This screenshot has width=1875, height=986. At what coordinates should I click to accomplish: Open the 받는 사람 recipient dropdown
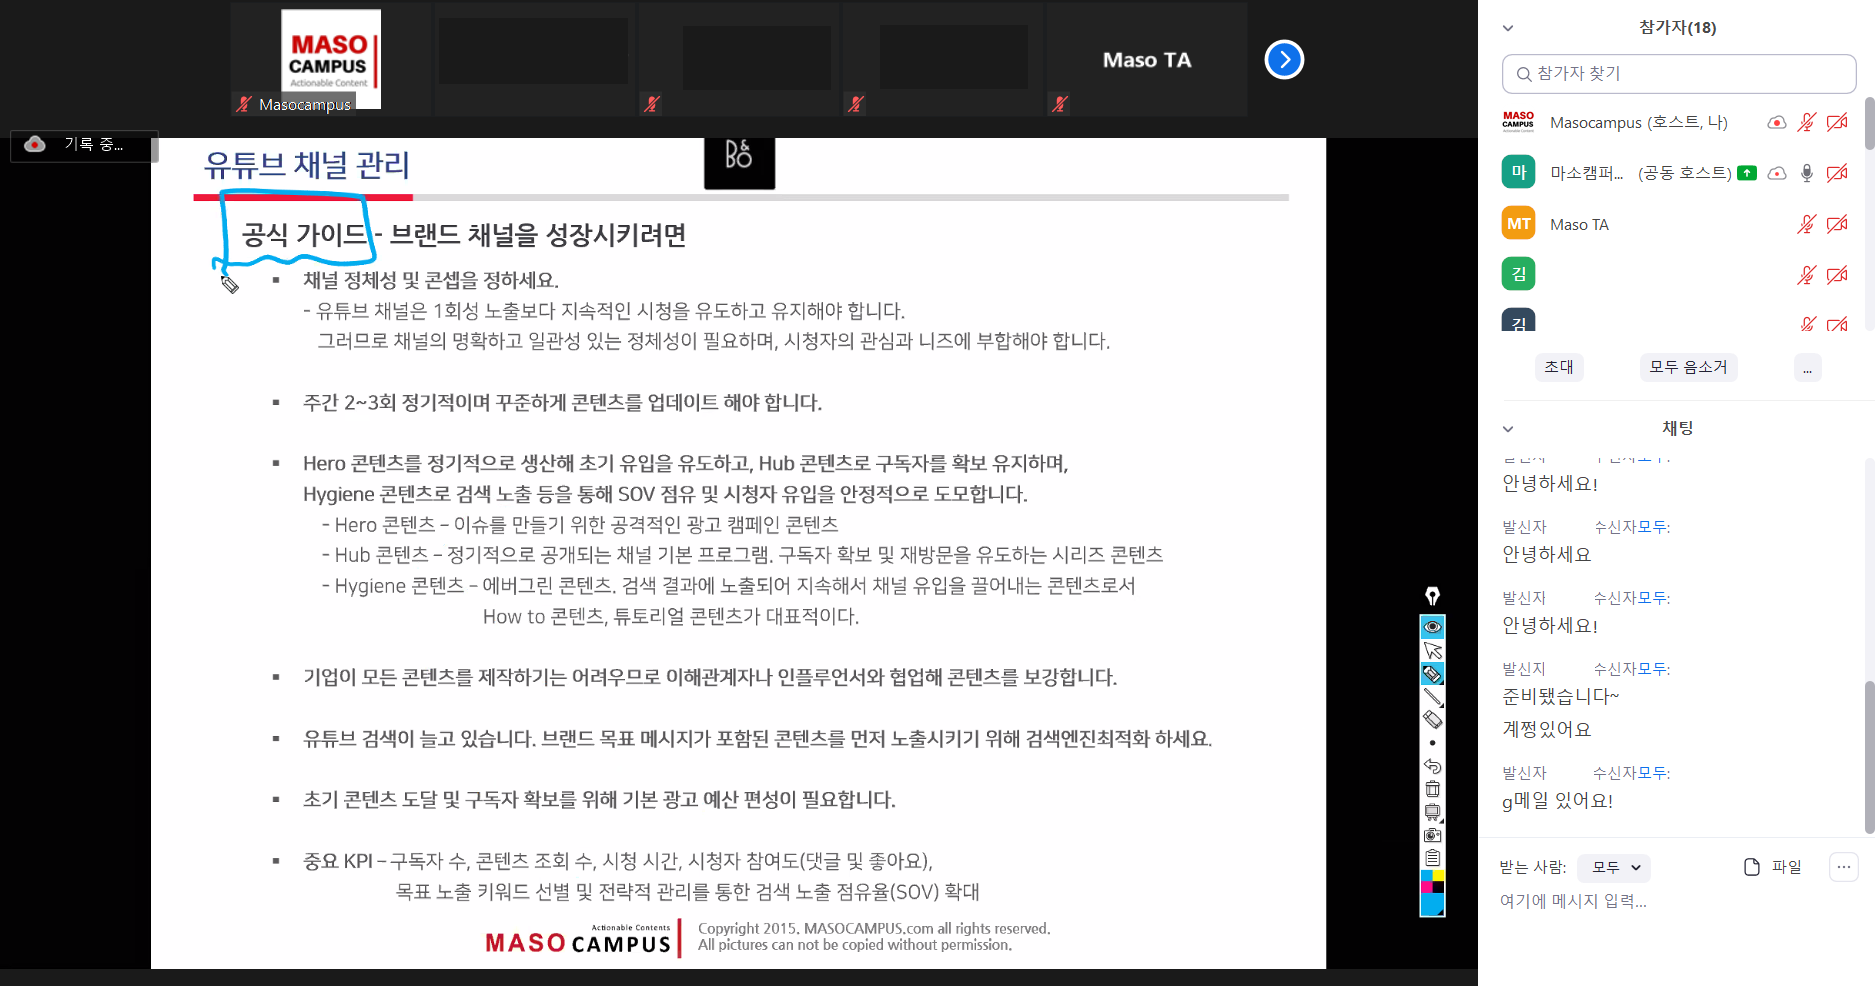coord(1614,868)
